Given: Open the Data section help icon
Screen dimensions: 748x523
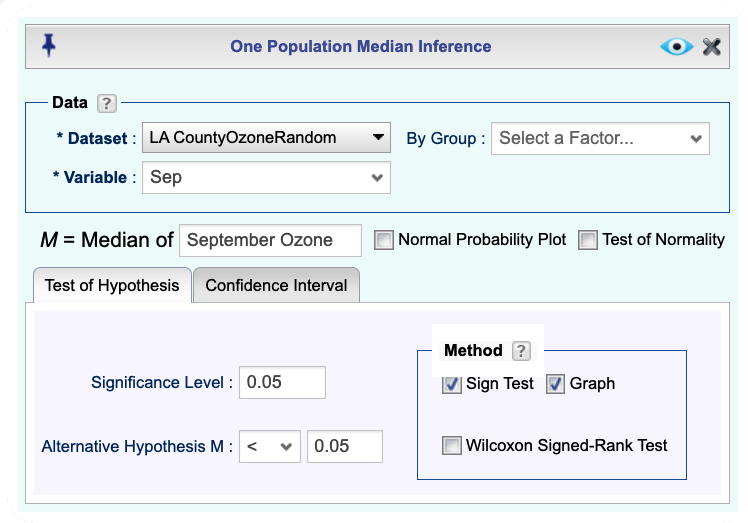Looking at the screenshot, I should [x=107, y=103].
